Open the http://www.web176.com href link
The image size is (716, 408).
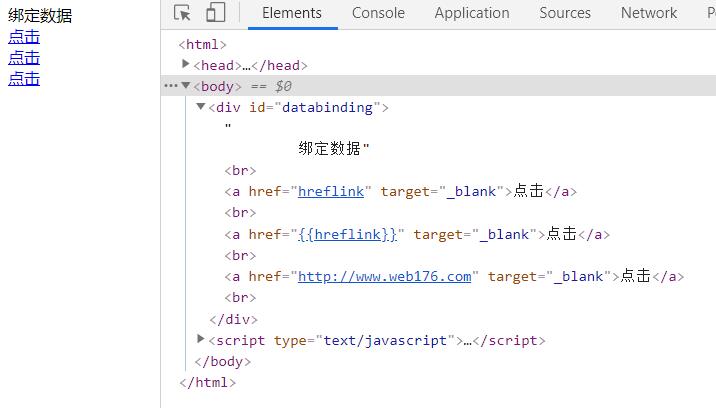pyautogui.click(x=384, y=277)
